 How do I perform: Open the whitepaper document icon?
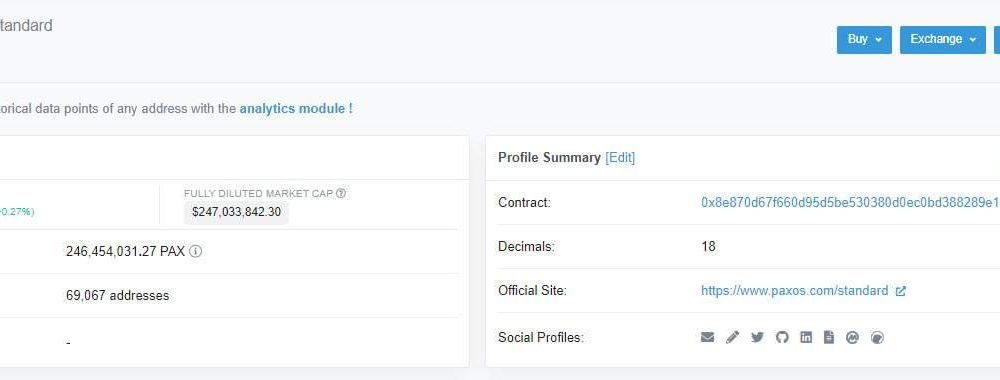tap(828, 337)
